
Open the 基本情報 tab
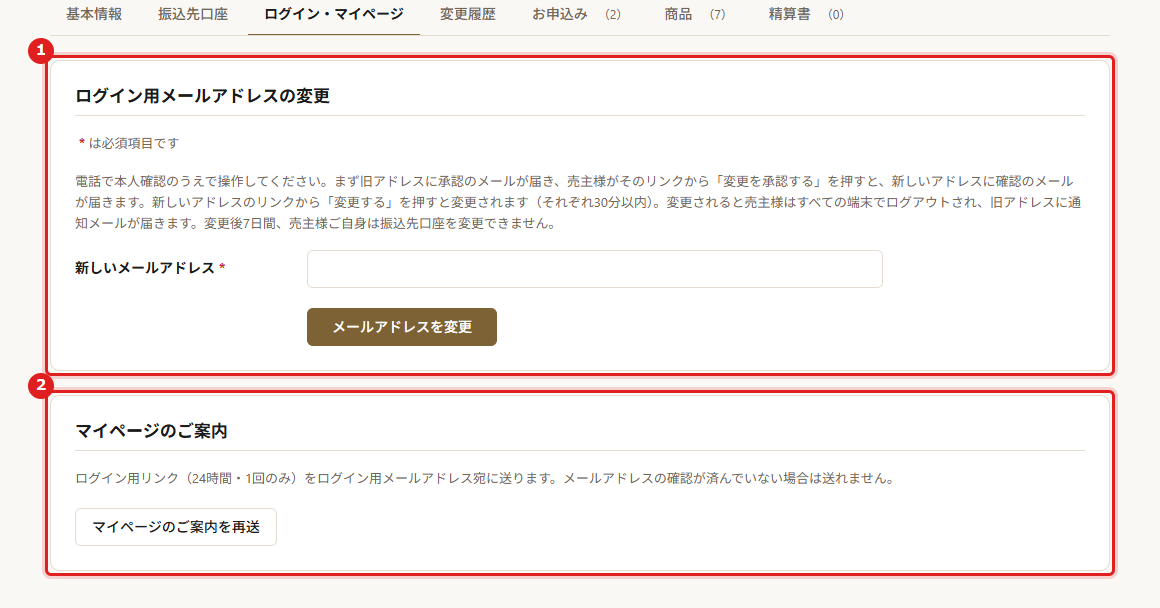pyautogui.click(x=94, y=15)
